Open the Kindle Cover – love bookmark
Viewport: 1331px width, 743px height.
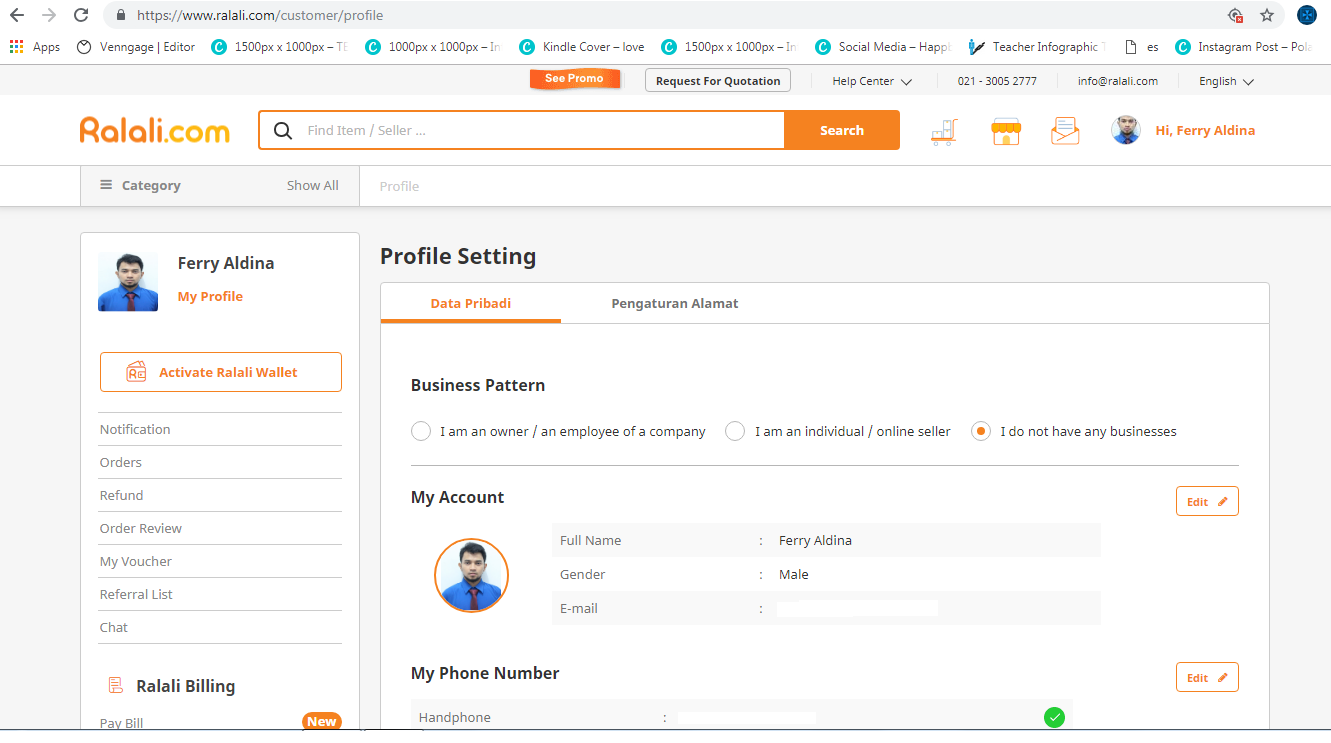tap(582, 47)
